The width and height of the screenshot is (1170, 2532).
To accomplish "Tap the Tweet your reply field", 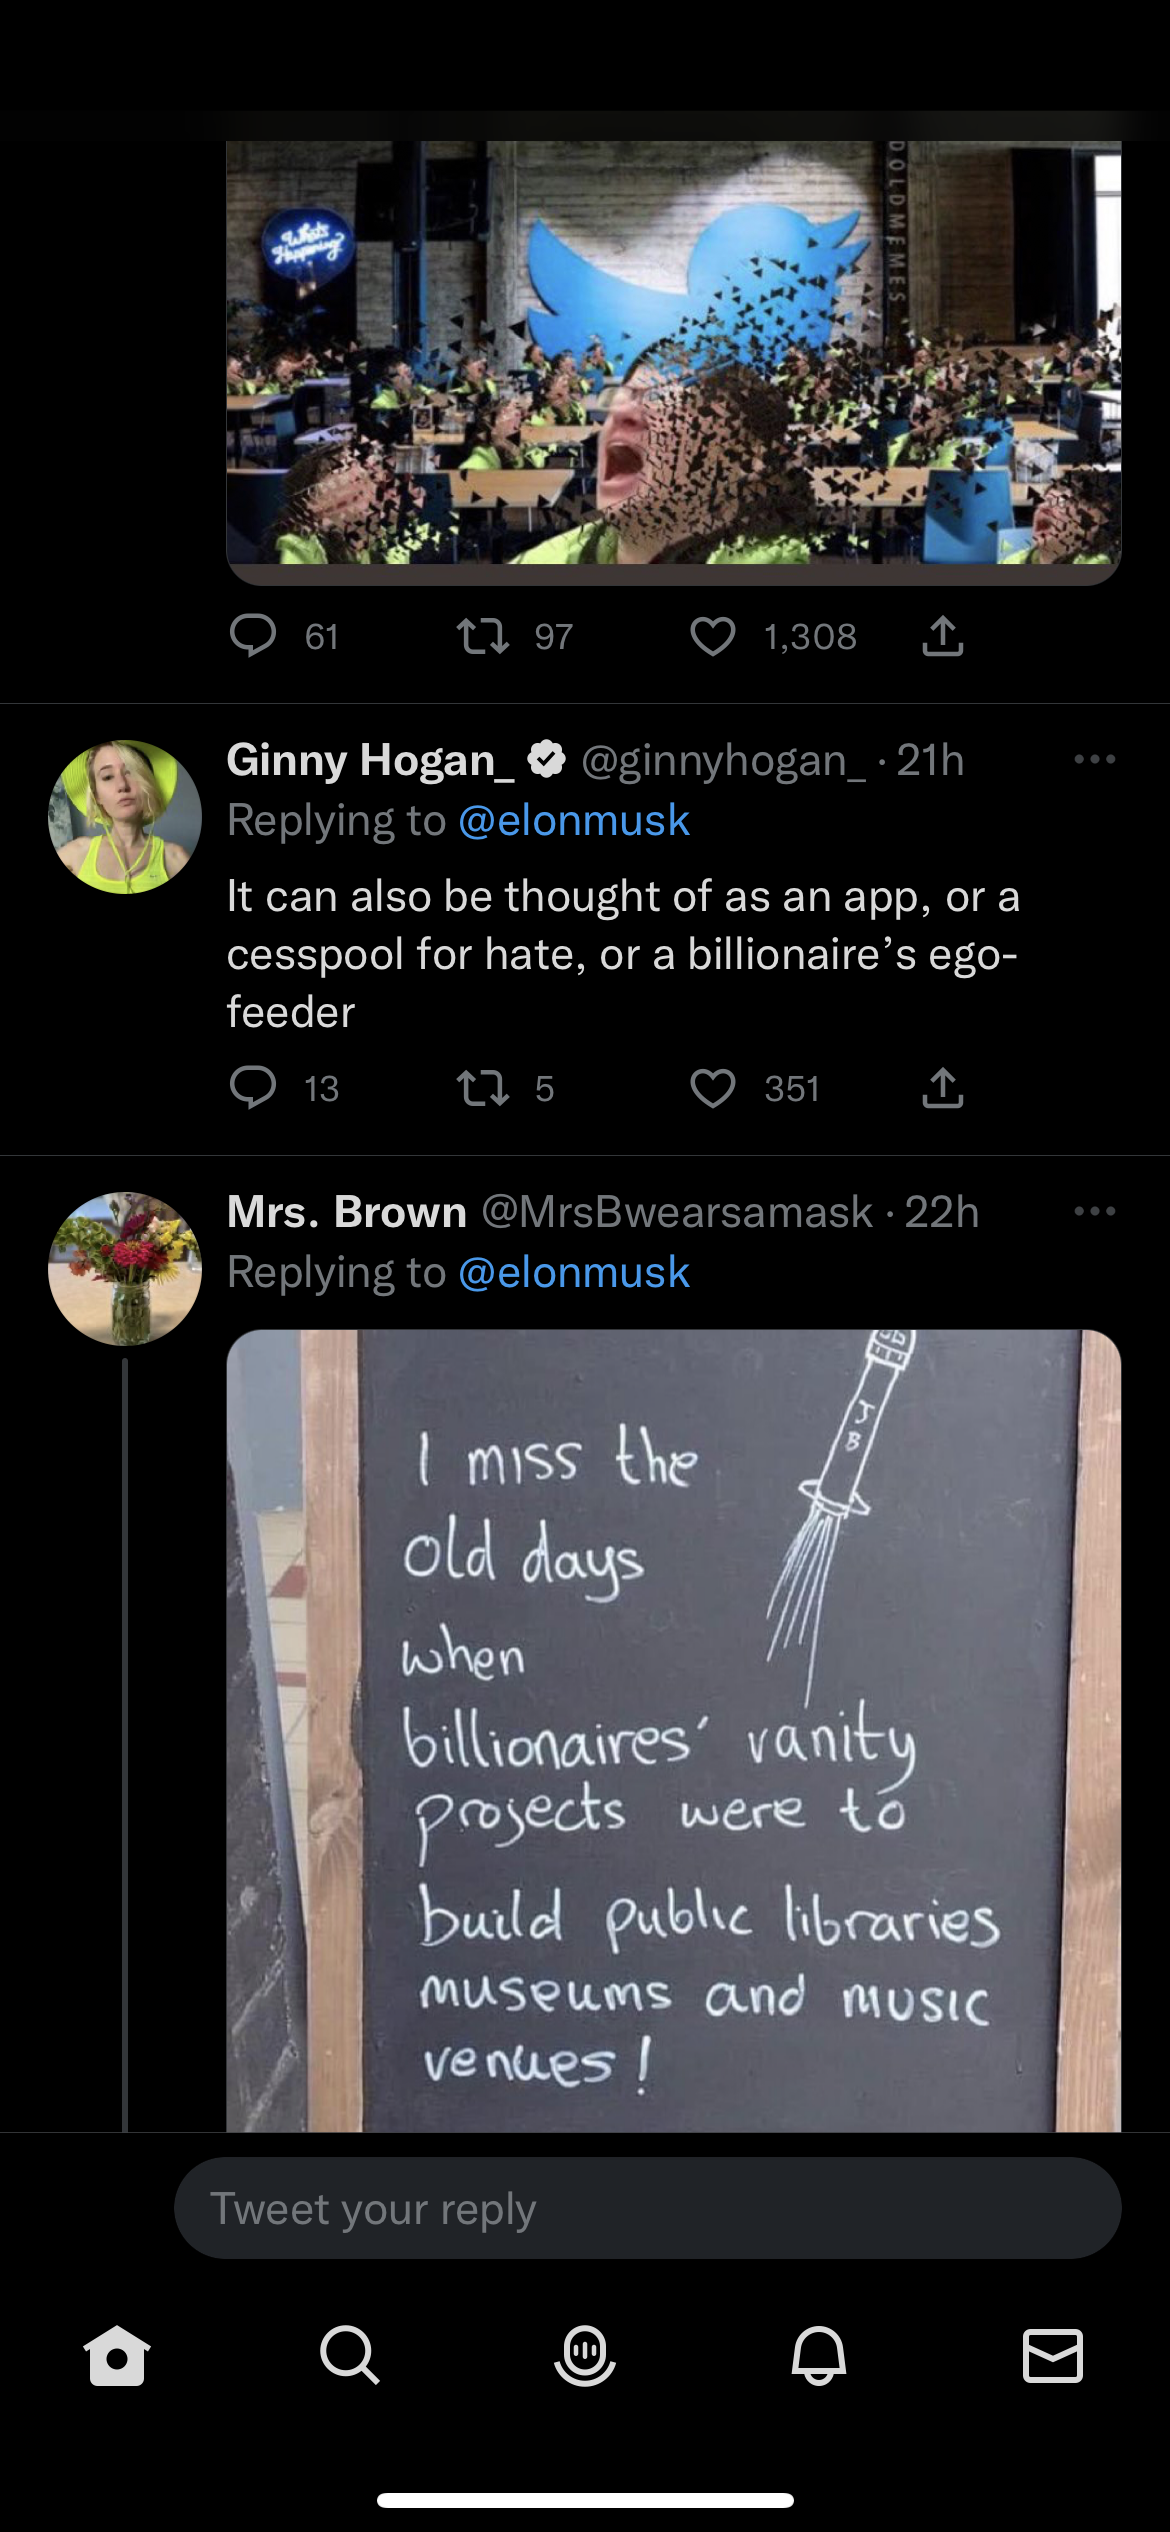I will (647, 2208).
